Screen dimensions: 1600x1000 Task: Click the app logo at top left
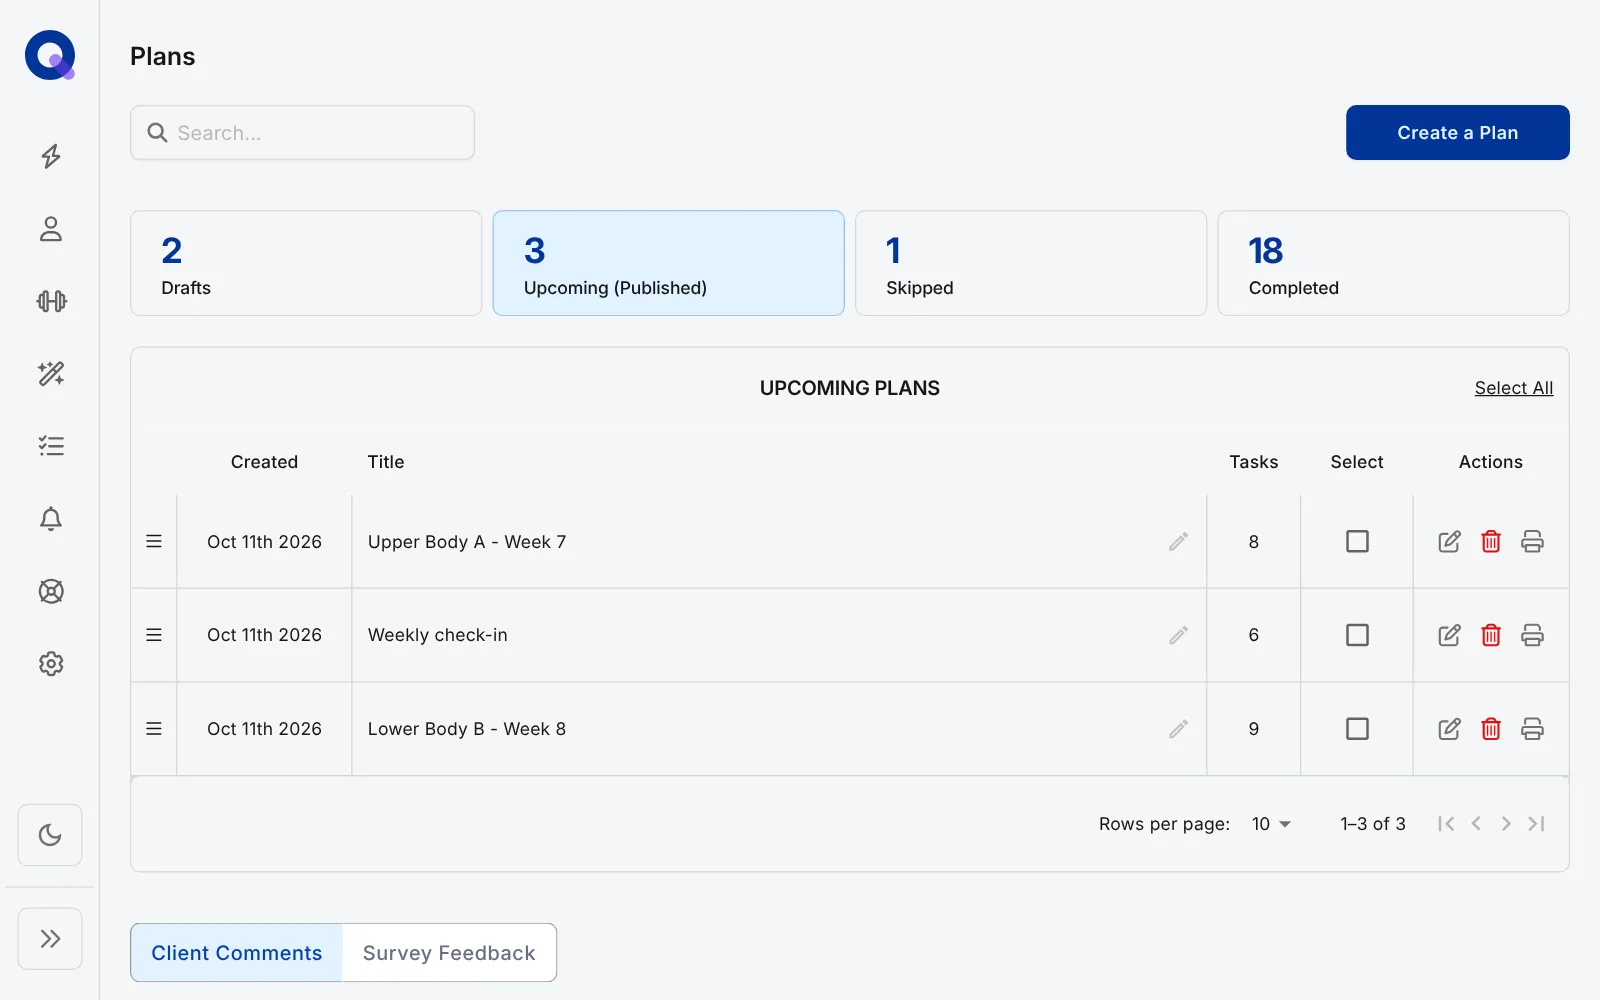coord(50,55)
